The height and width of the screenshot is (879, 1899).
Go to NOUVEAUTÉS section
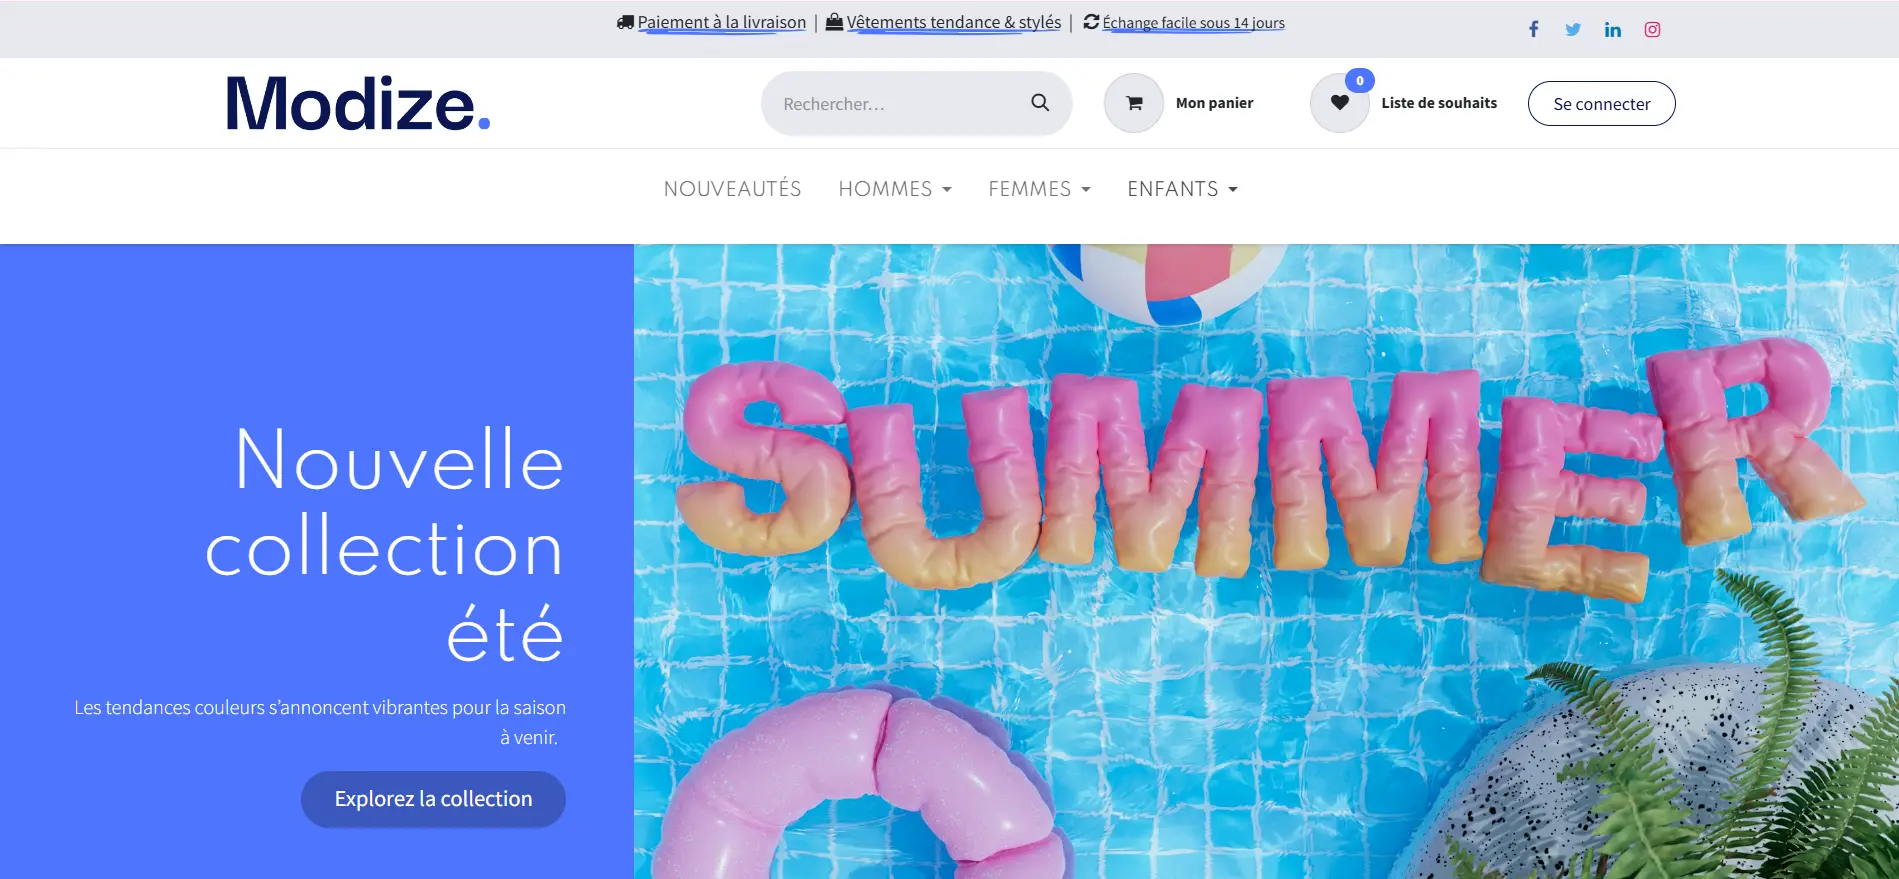pyautogui.click(x=732, y=189)
